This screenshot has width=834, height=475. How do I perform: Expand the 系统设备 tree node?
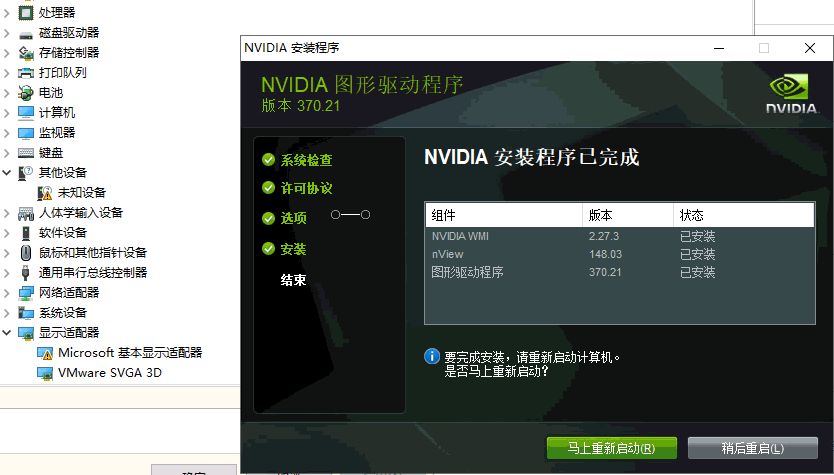(7, 313)
